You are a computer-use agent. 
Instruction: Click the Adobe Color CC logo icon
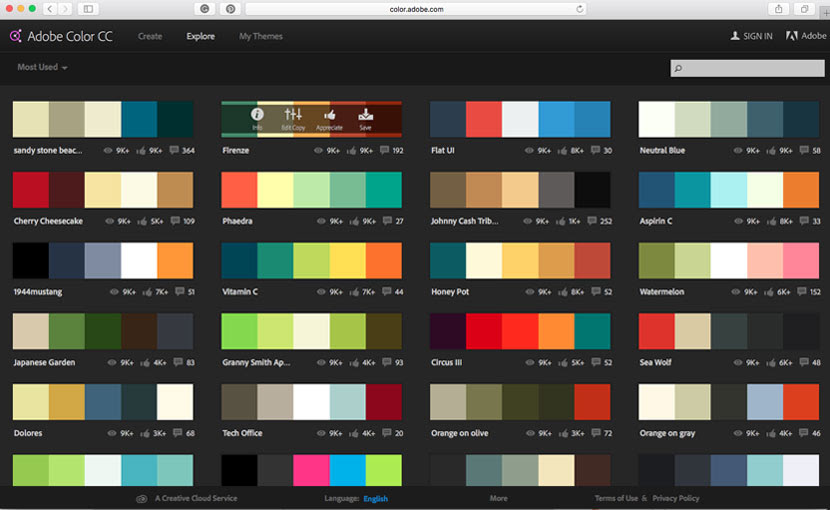[16, 36]
